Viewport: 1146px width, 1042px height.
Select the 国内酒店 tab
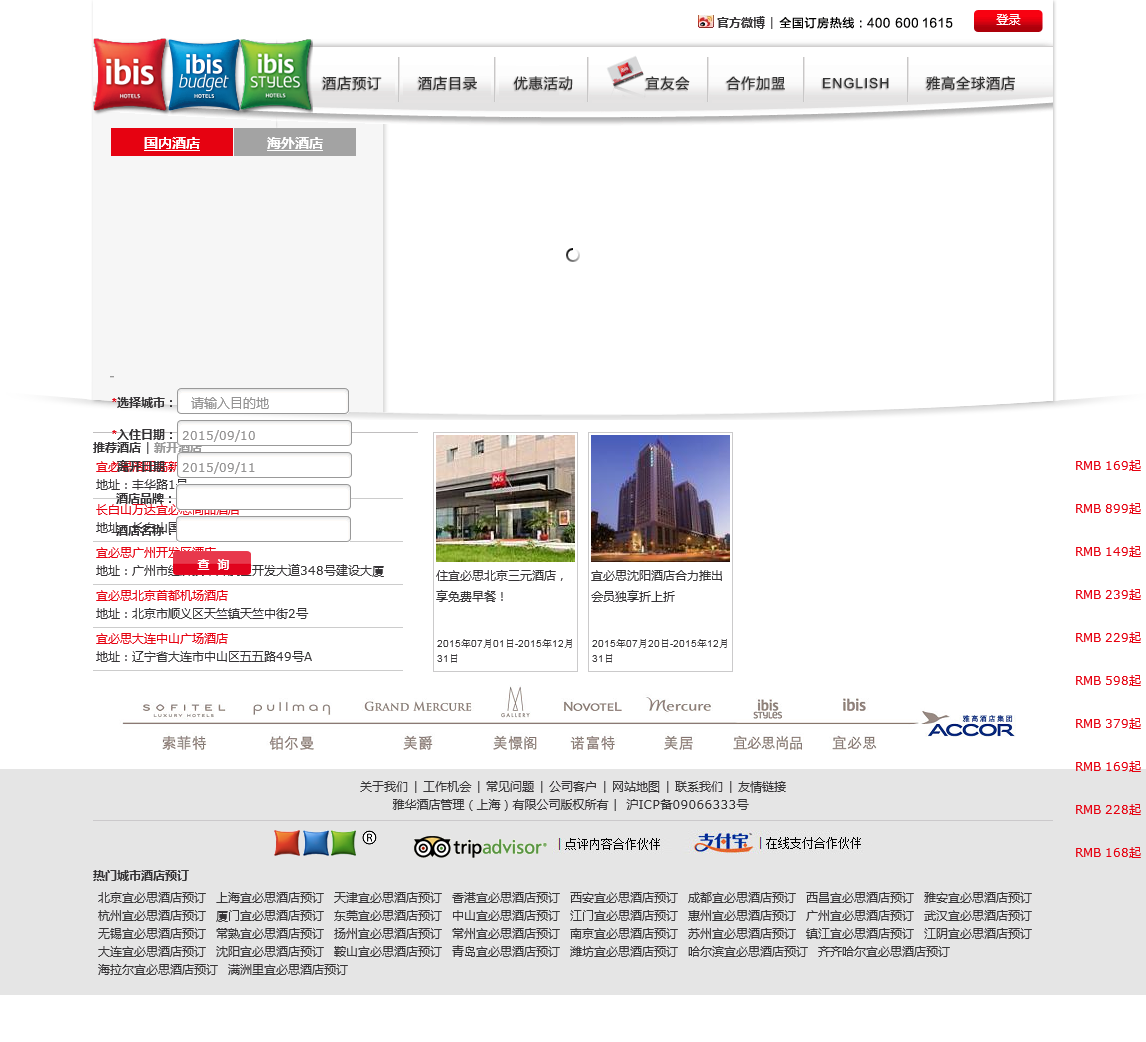coord(172,142)
